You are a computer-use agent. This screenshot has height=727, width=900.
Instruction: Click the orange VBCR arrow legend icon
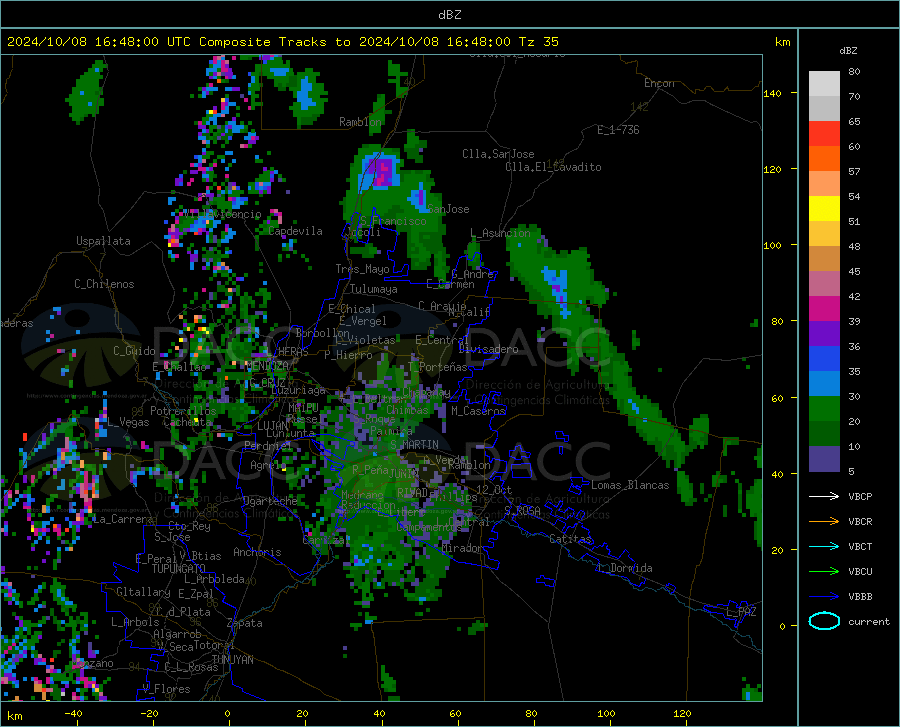(x=824, y=522)
